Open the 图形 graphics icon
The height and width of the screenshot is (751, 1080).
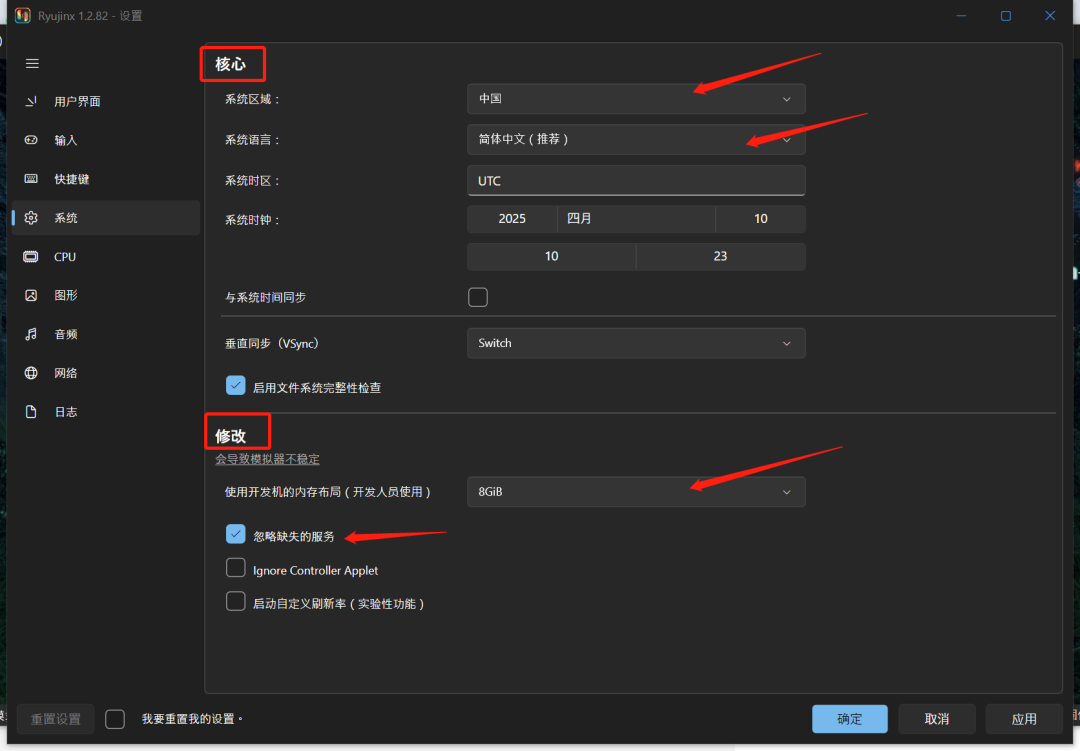[x=32, y=296]
